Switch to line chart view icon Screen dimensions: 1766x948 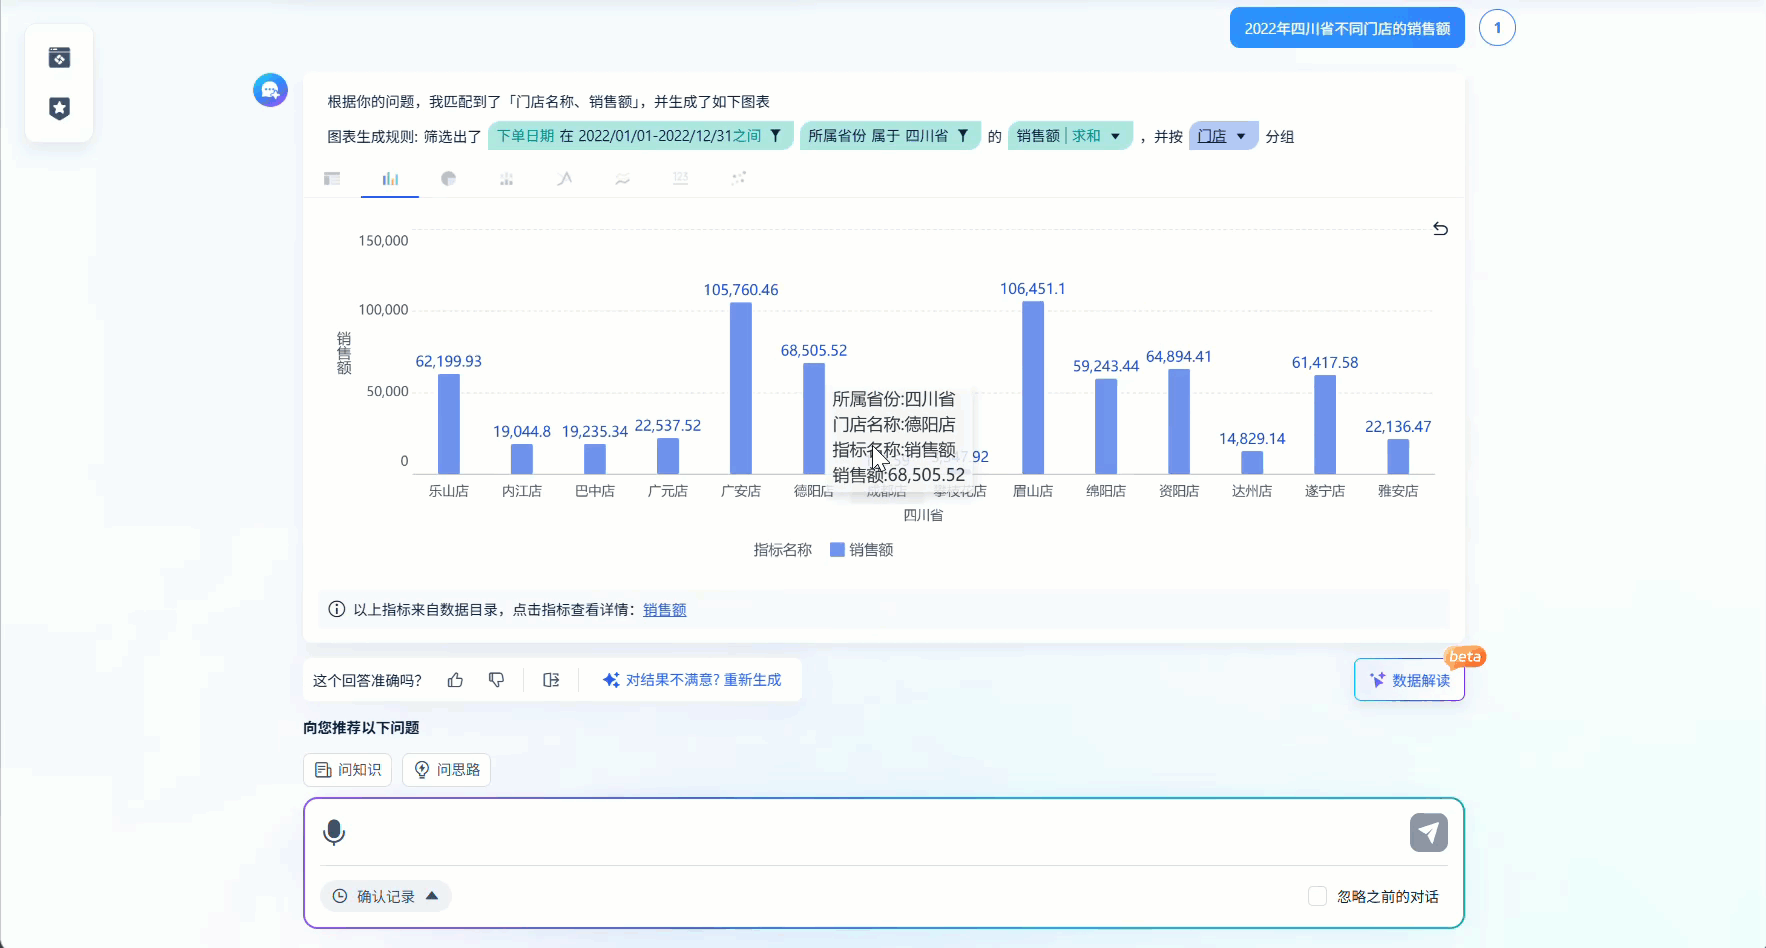pyautogui.click(x=565, y=178)
